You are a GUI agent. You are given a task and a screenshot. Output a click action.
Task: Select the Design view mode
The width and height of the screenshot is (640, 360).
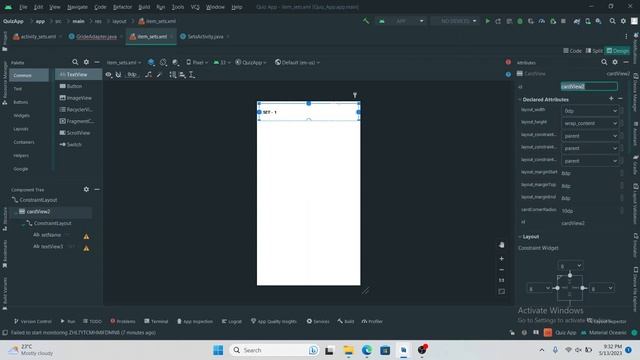[x=618, y=51]
